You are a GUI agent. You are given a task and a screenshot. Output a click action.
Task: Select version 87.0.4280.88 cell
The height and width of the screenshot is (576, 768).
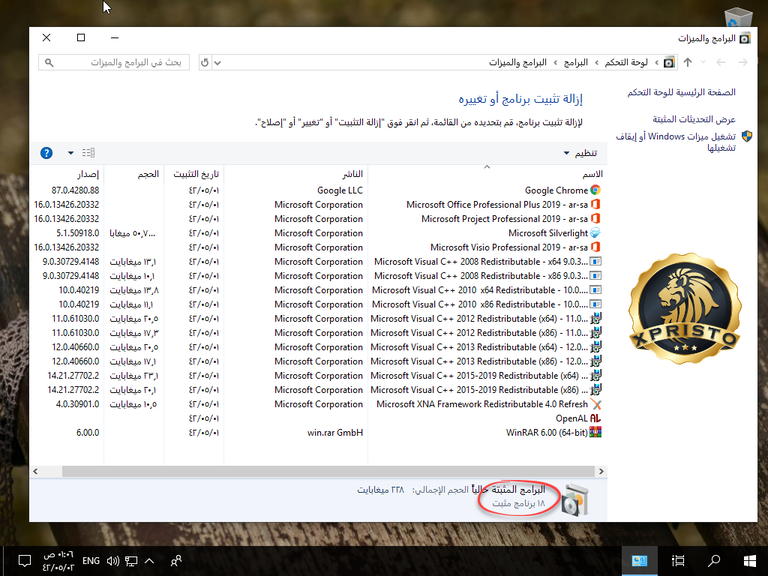click(x=75, y=190)
